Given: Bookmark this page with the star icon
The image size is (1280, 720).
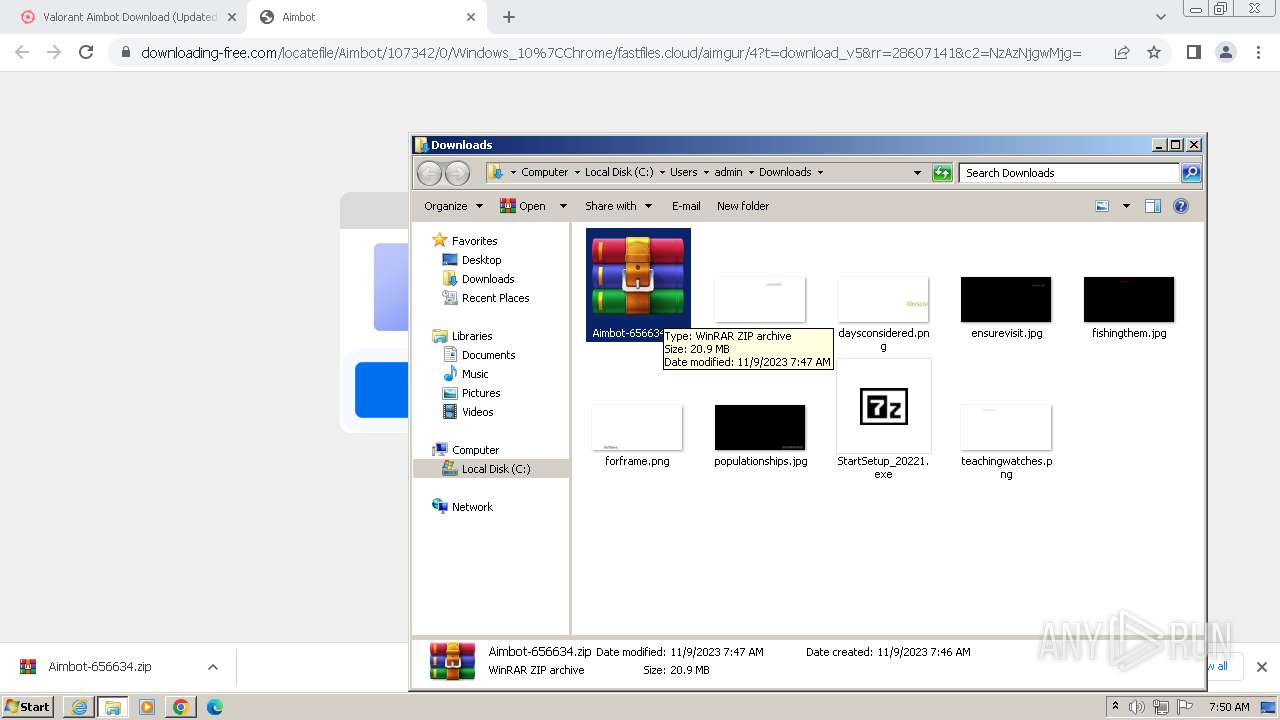Looking at the screenshot, I should (x=1154, y=52).
